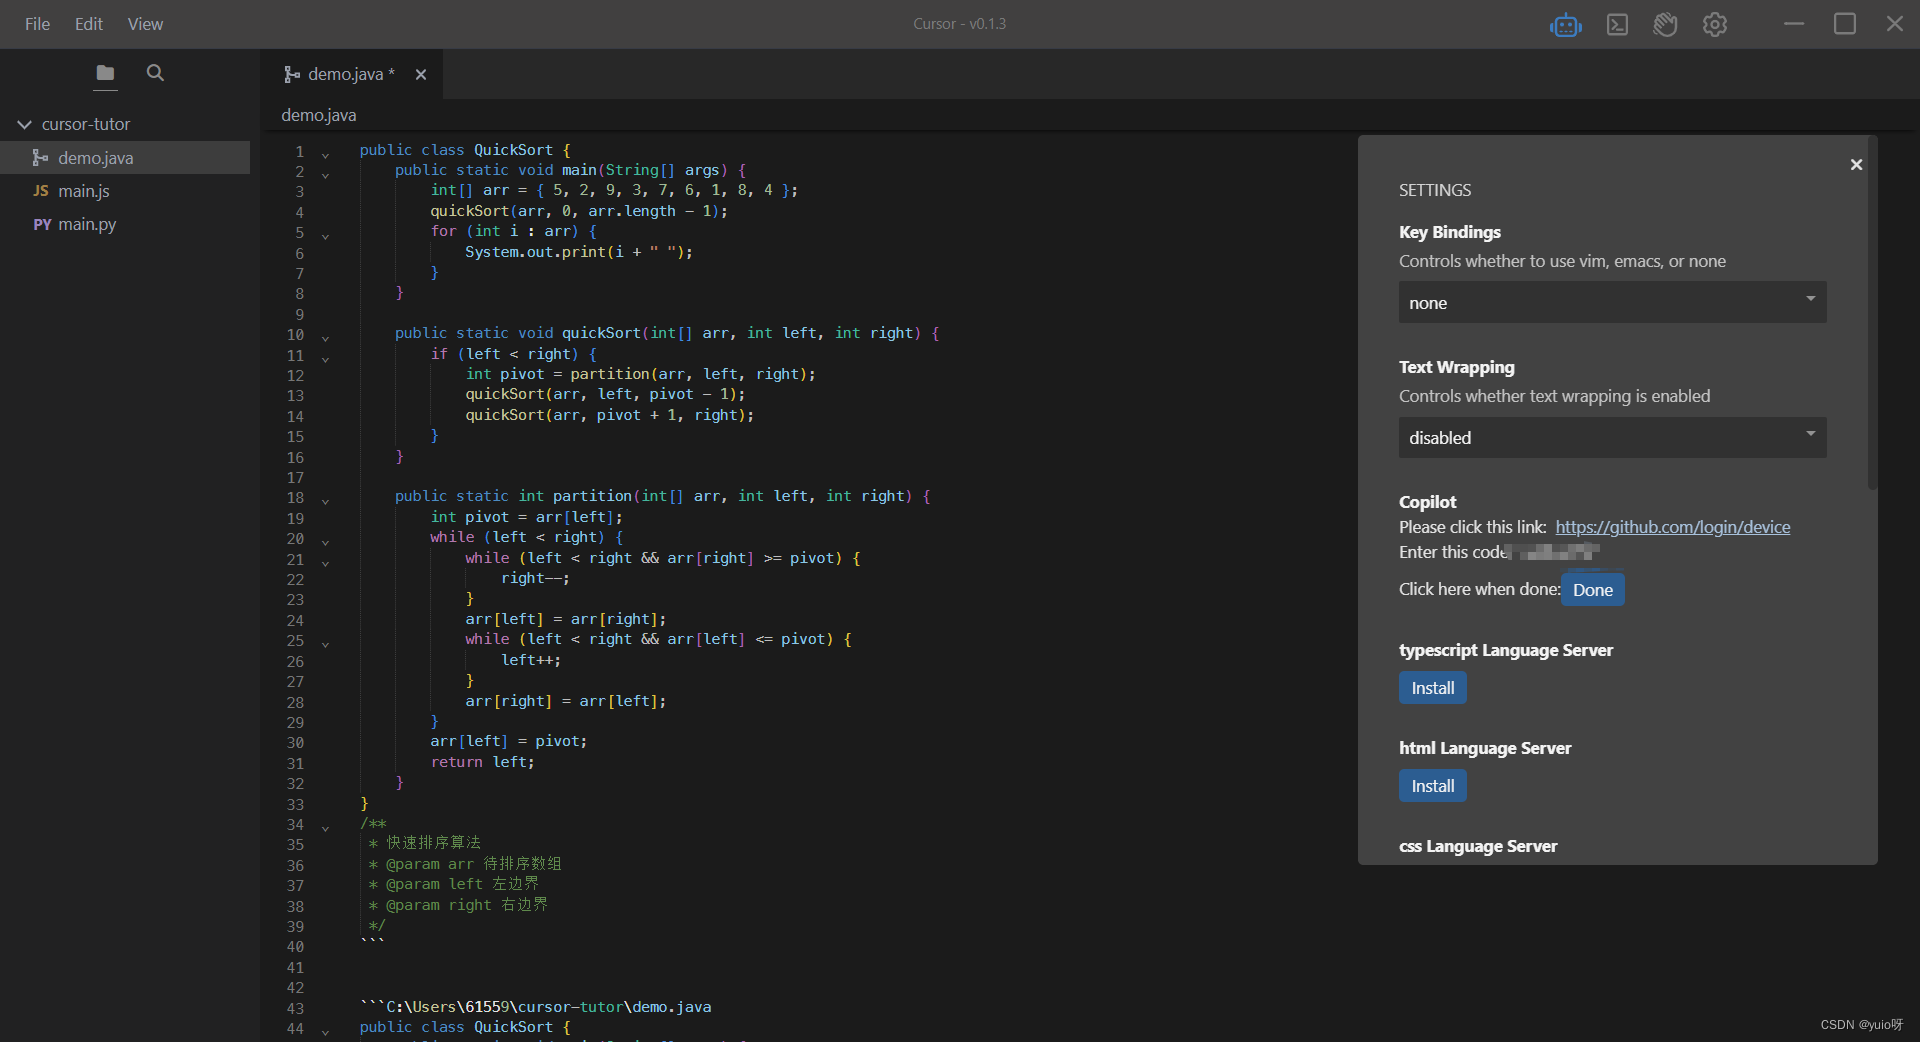The image size is (1920, 1042).
Task: Click the PY icon beside main.py
Action: tap(42, 224)
